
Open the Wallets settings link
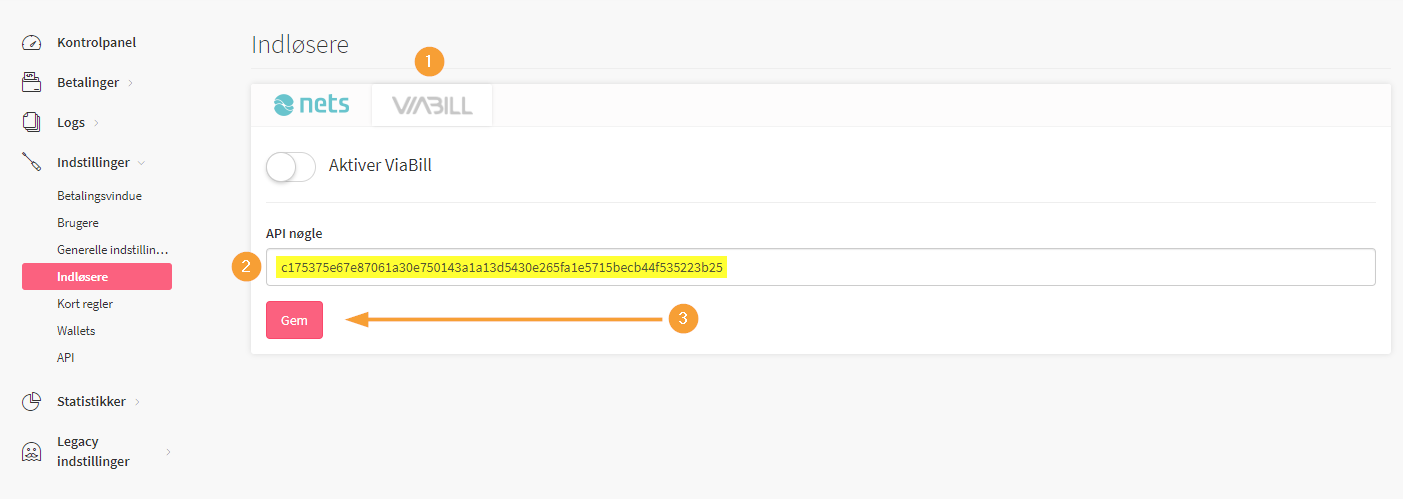click(x=76, y=330)
